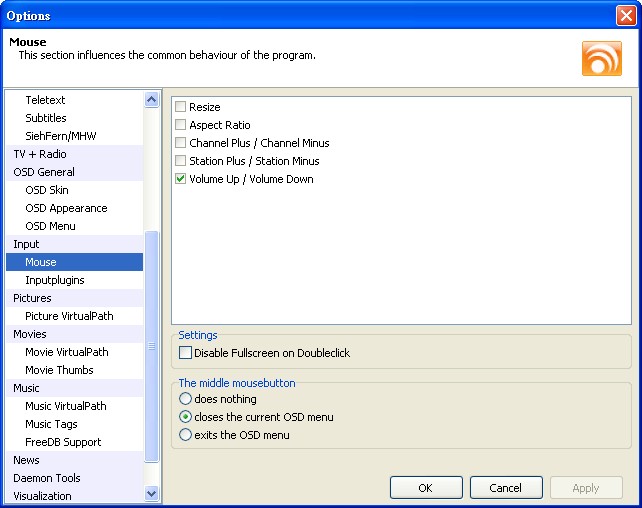
Task: Select 'closes the current OSD menu' option
Action: [185, 417]
